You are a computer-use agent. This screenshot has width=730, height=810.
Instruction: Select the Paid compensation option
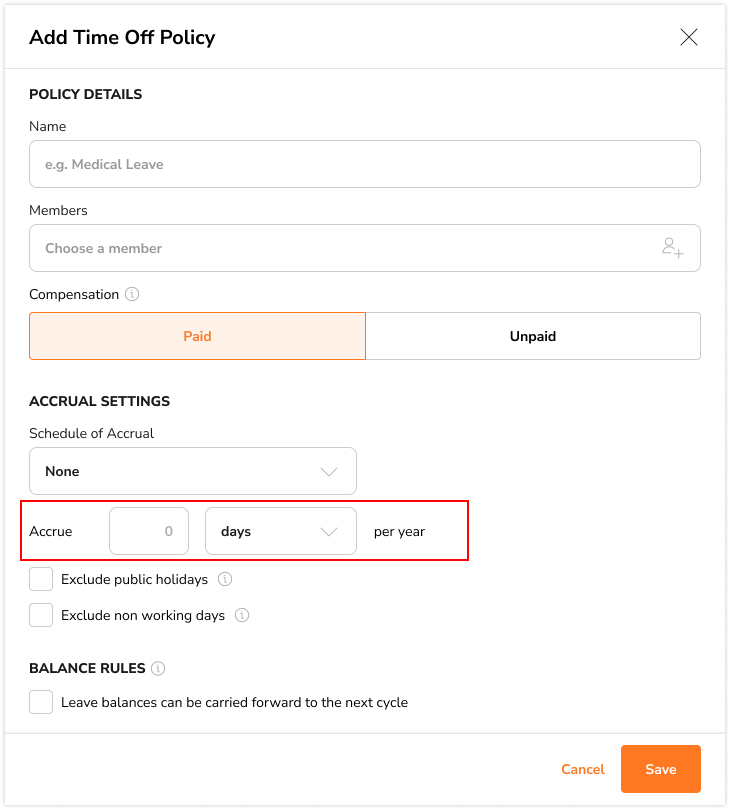pos(197,336)
